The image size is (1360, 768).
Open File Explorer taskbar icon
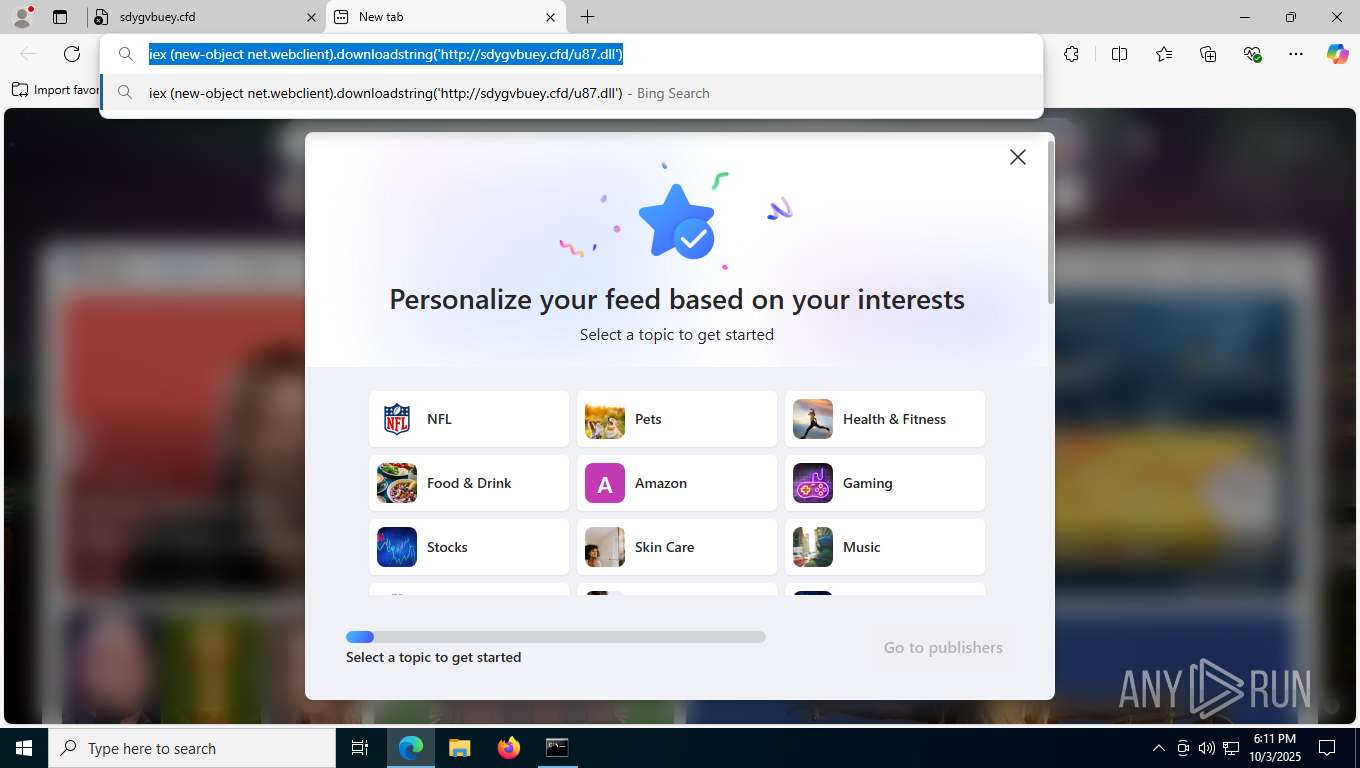point(460,748)
